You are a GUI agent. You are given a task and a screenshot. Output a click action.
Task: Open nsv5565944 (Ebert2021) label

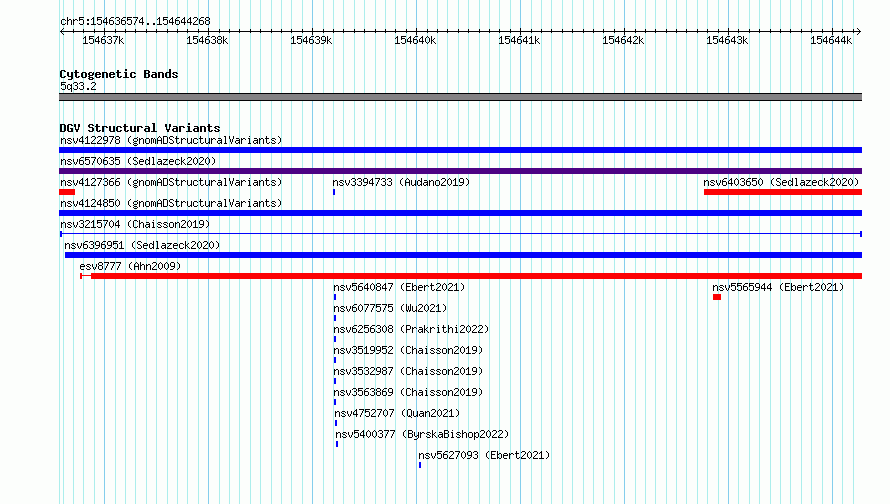(x=778, y=287)
